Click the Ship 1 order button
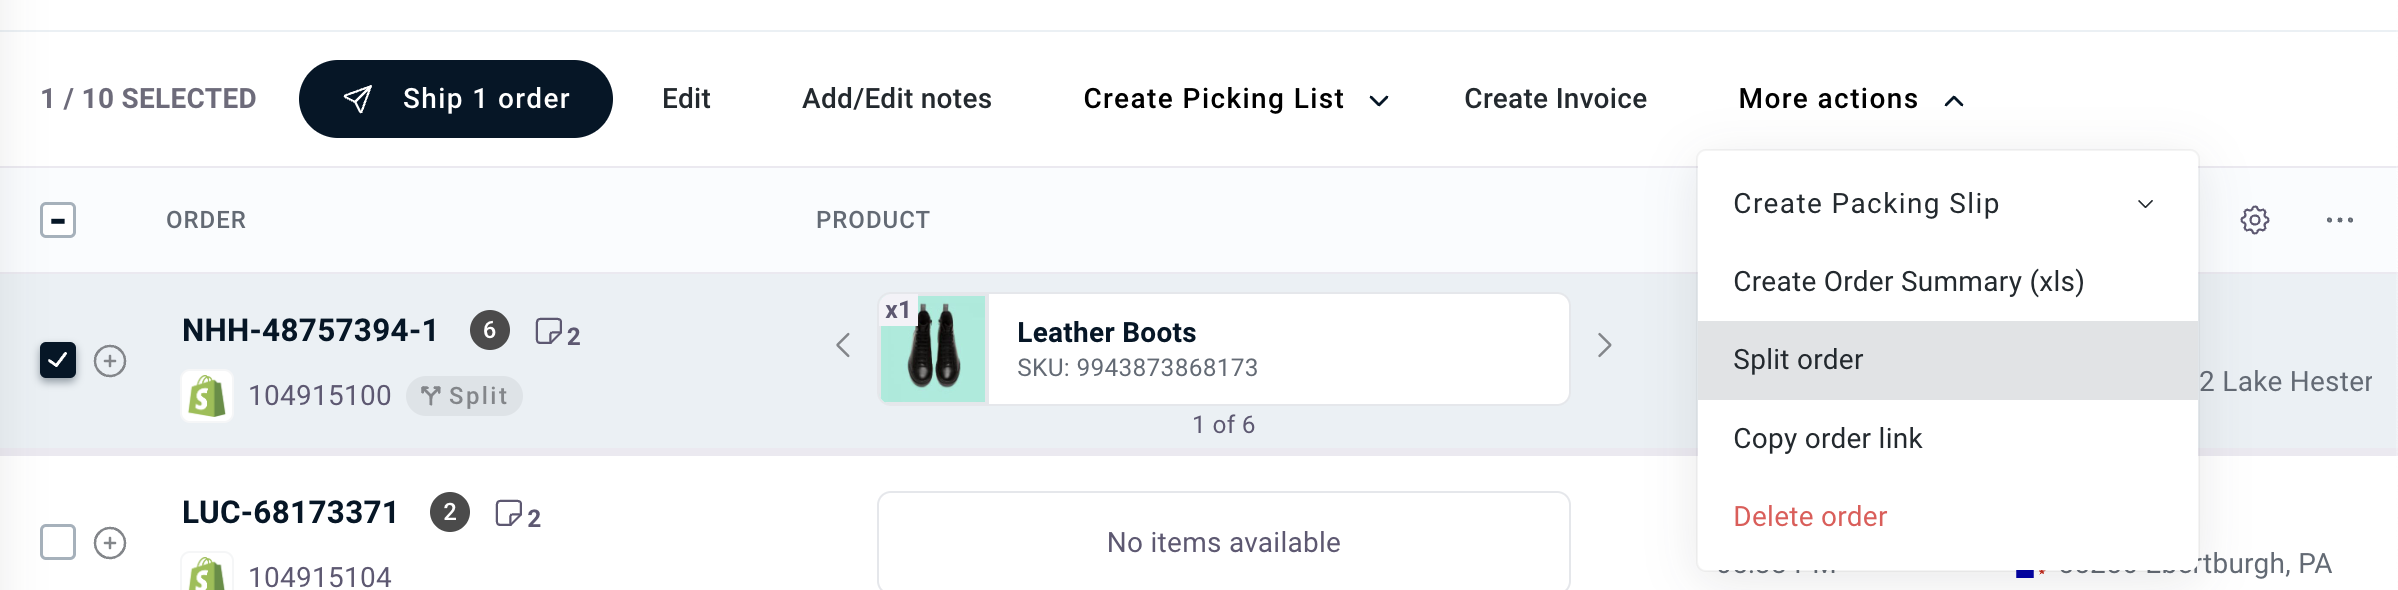This screenshot has width=2398, height=590. [456, 99]
